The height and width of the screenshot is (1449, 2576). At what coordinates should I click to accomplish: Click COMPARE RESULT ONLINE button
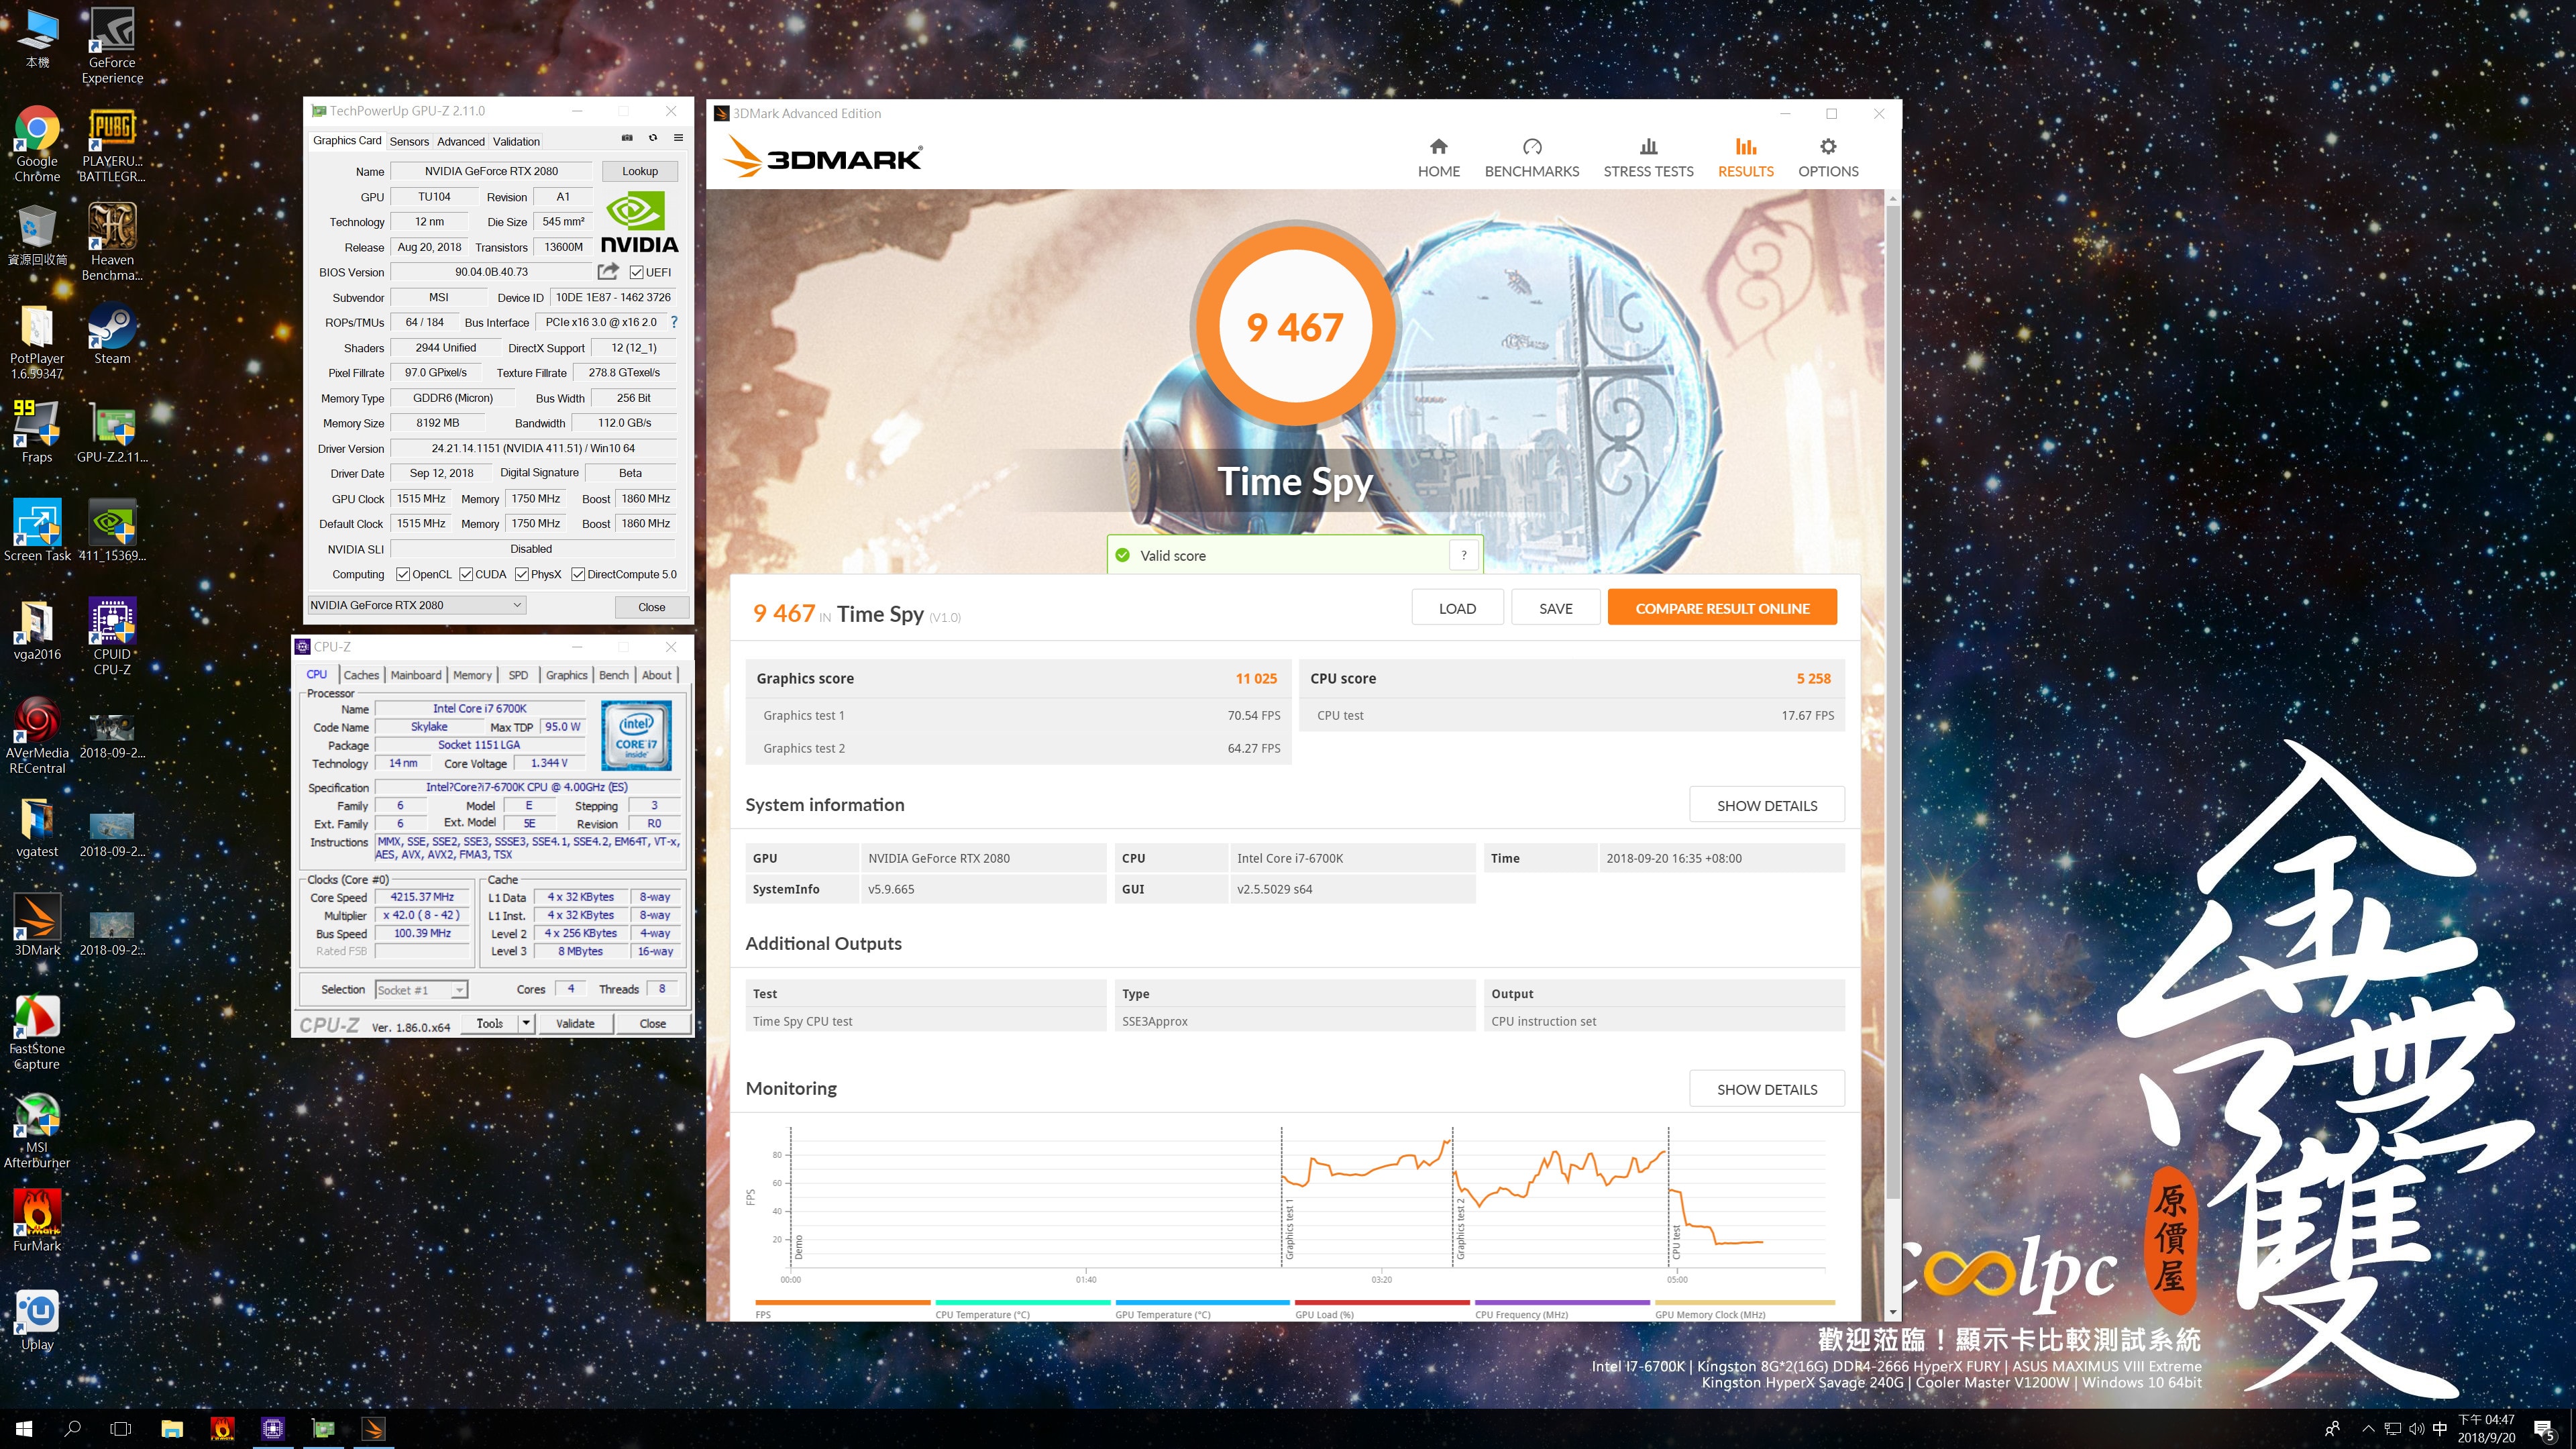(1722, 608)
